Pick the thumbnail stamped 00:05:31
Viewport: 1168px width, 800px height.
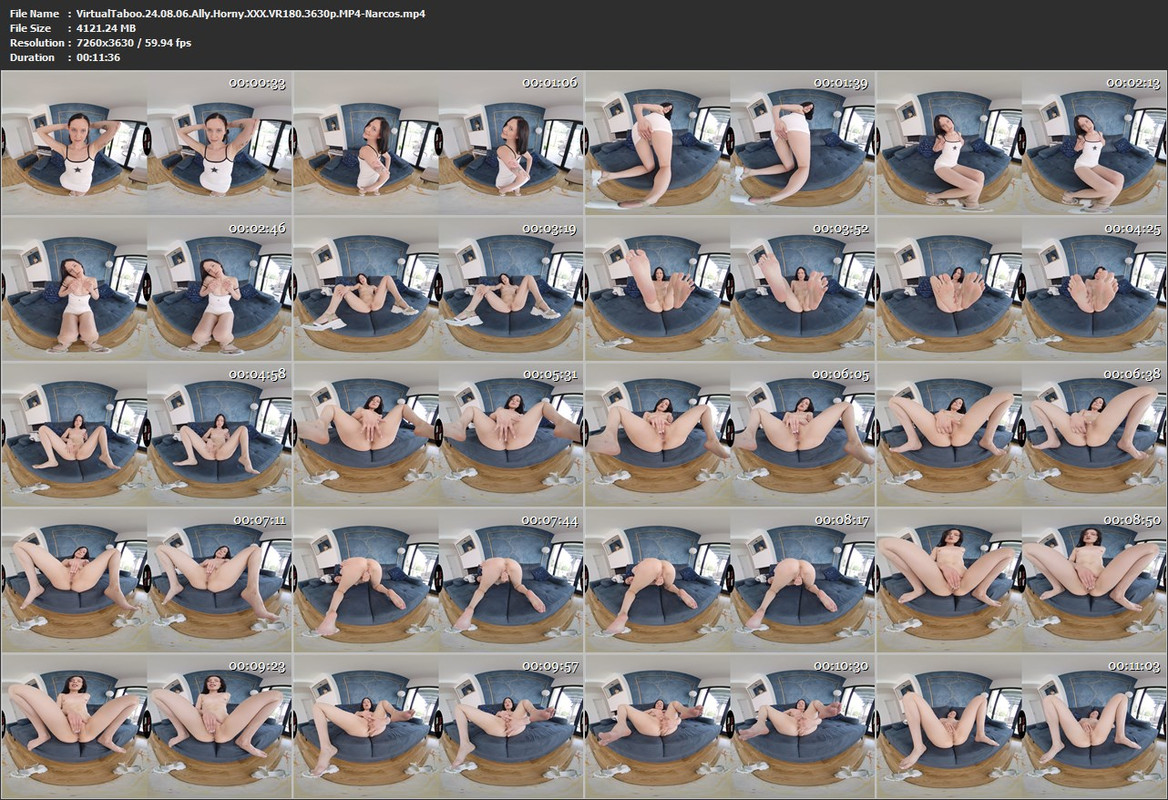(438, 435)
